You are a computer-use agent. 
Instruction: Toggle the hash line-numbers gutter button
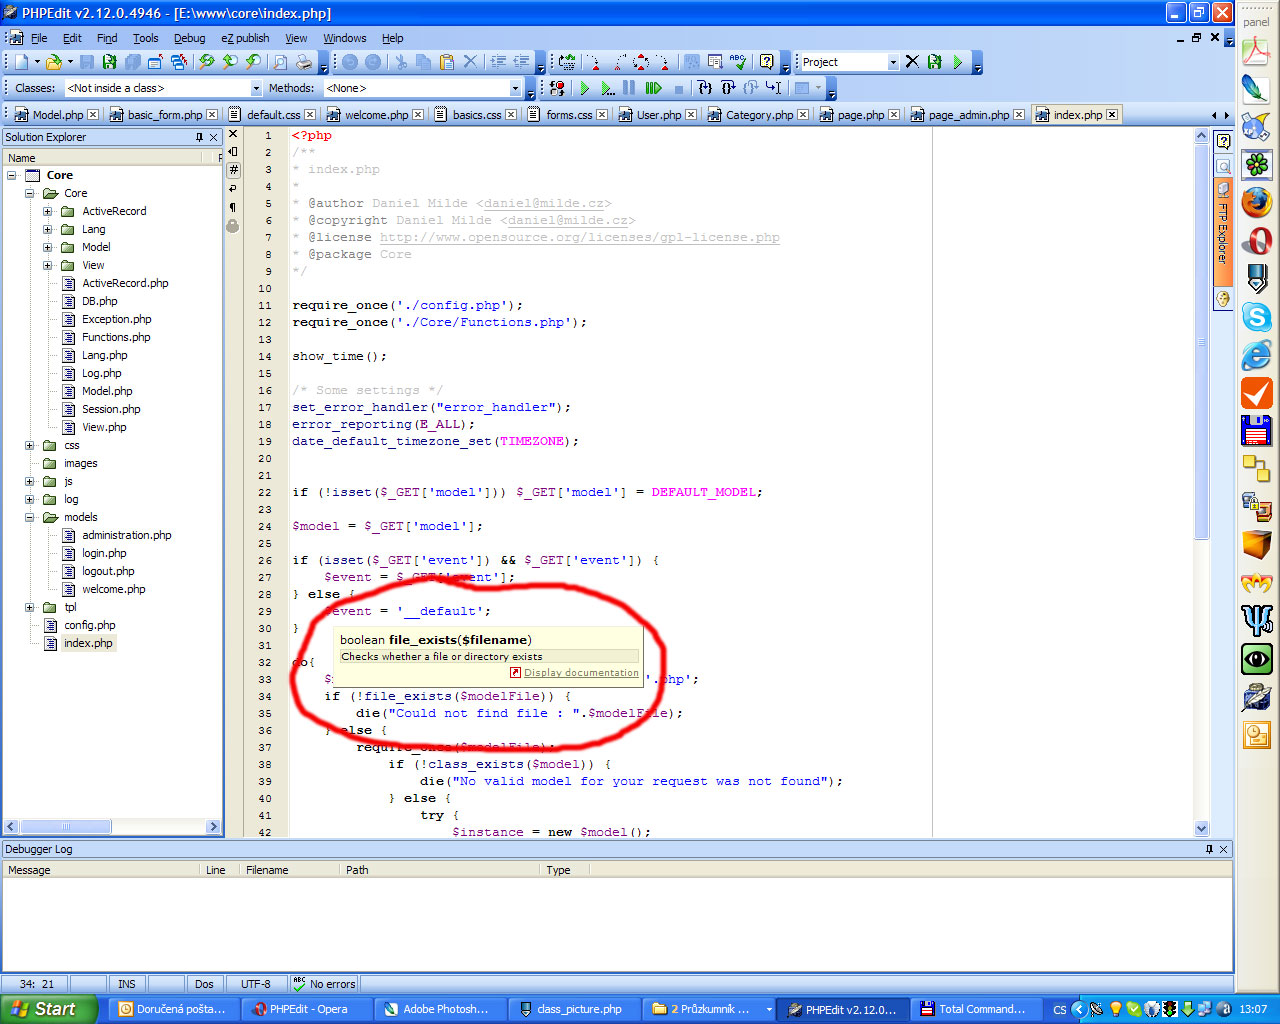pyautogui.click(x=233, y=170)
